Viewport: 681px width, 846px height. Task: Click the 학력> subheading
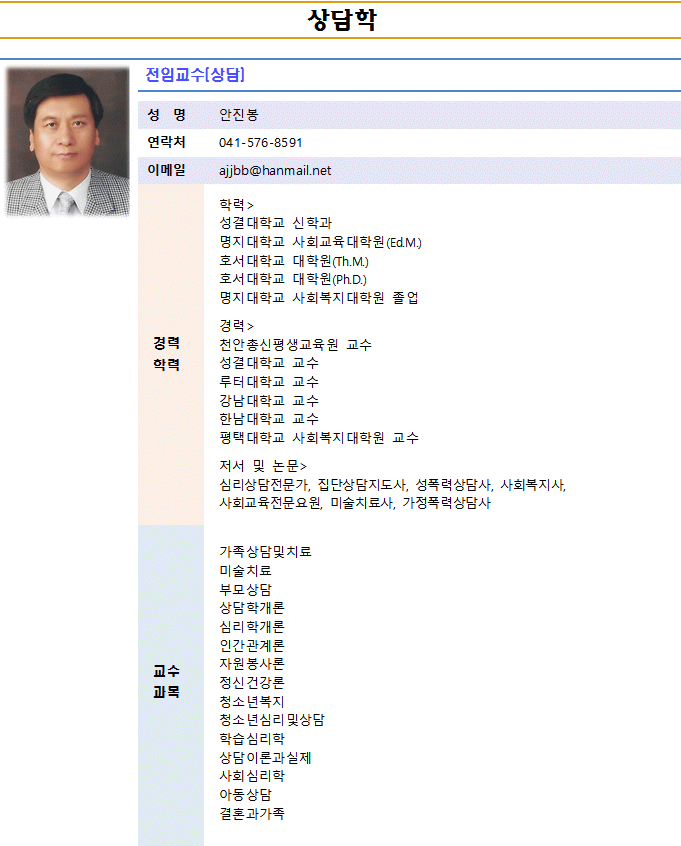pos(236,204)
